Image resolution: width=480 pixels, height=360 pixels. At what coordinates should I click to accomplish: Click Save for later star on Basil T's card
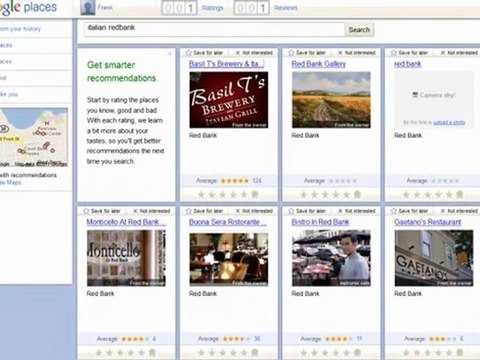pyautogui.click(x=189, y=53)
